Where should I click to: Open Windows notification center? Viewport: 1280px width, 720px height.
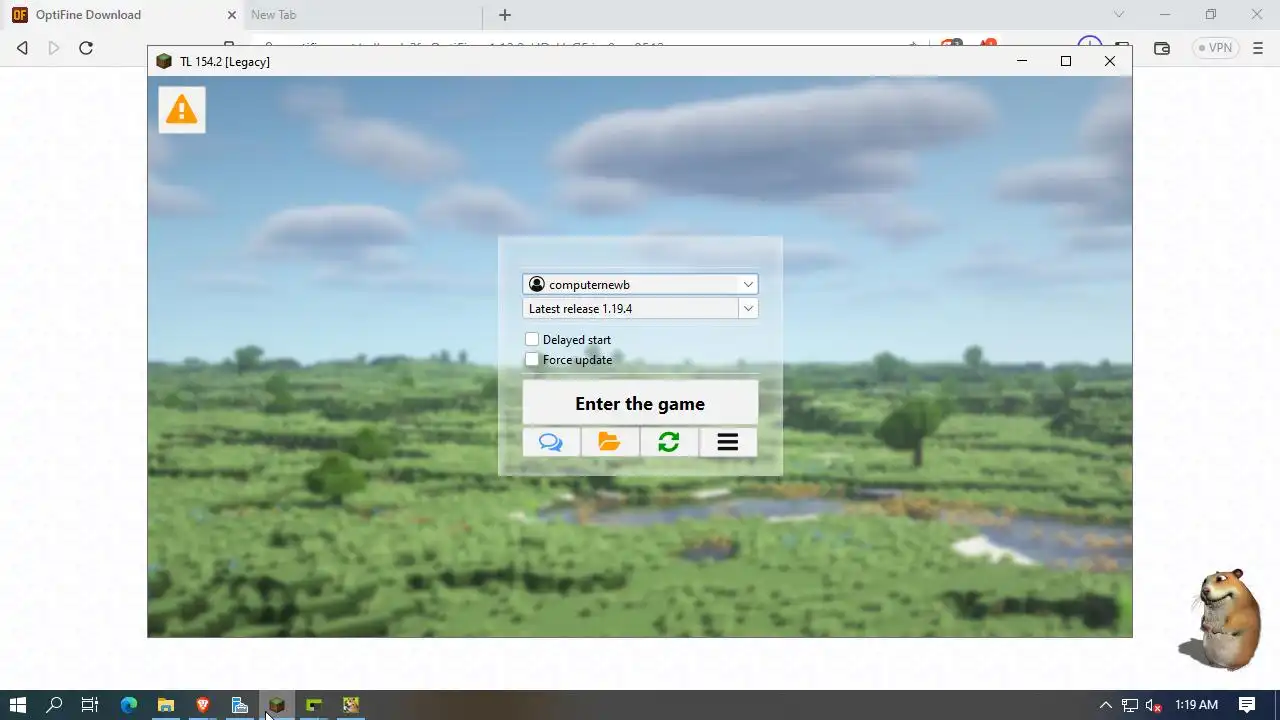[x=1247, y=705]
